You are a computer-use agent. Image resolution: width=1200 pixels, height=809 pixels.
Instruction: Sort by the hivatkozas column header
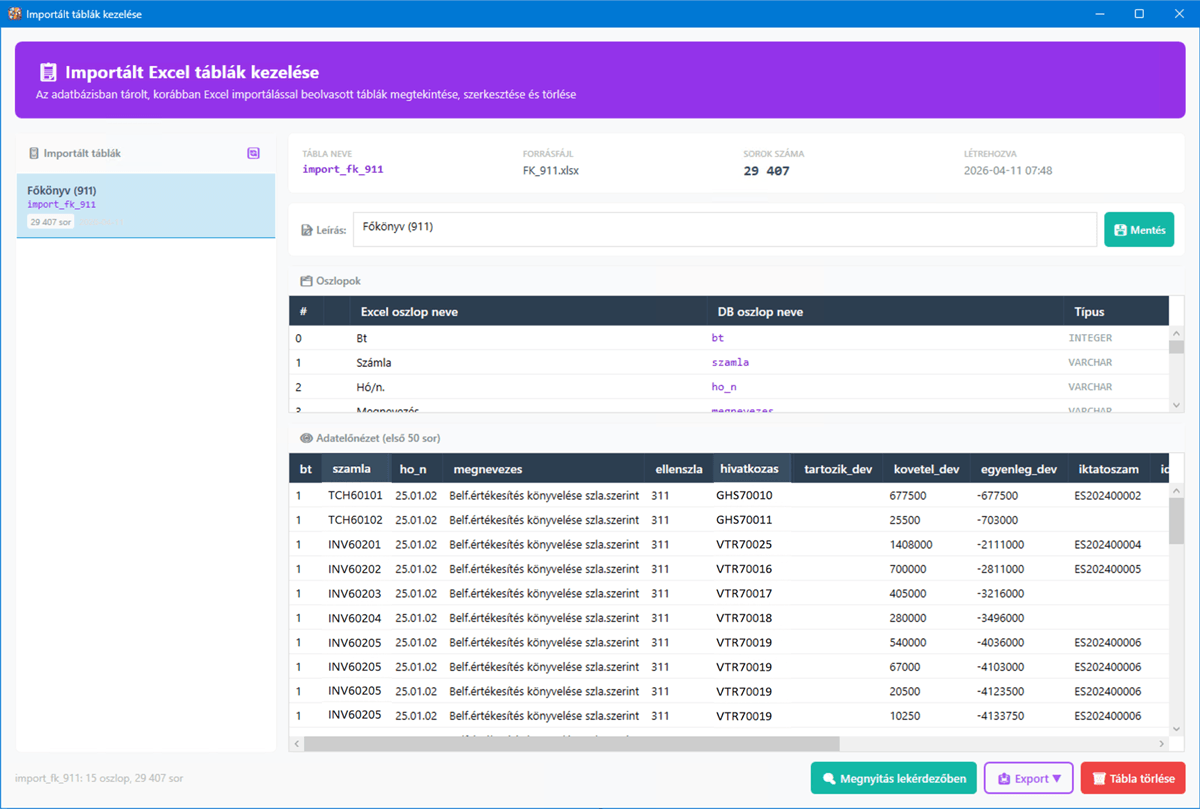pyautogui.click(x=749, y=469)
